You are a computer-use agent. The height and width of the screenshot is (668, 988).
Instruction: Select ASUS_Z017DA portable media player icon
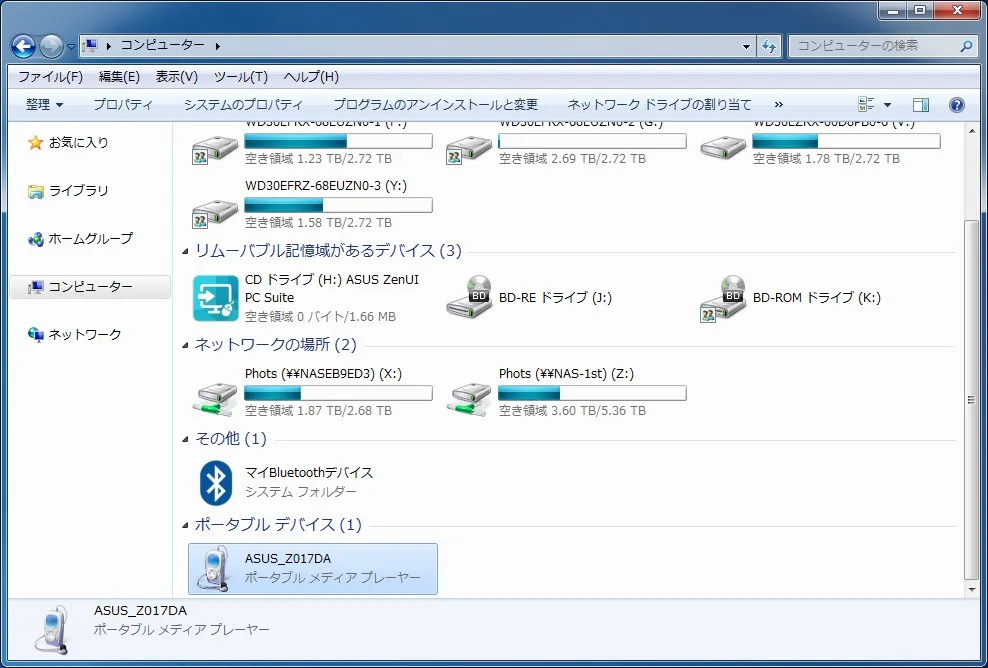coord(214,569)
